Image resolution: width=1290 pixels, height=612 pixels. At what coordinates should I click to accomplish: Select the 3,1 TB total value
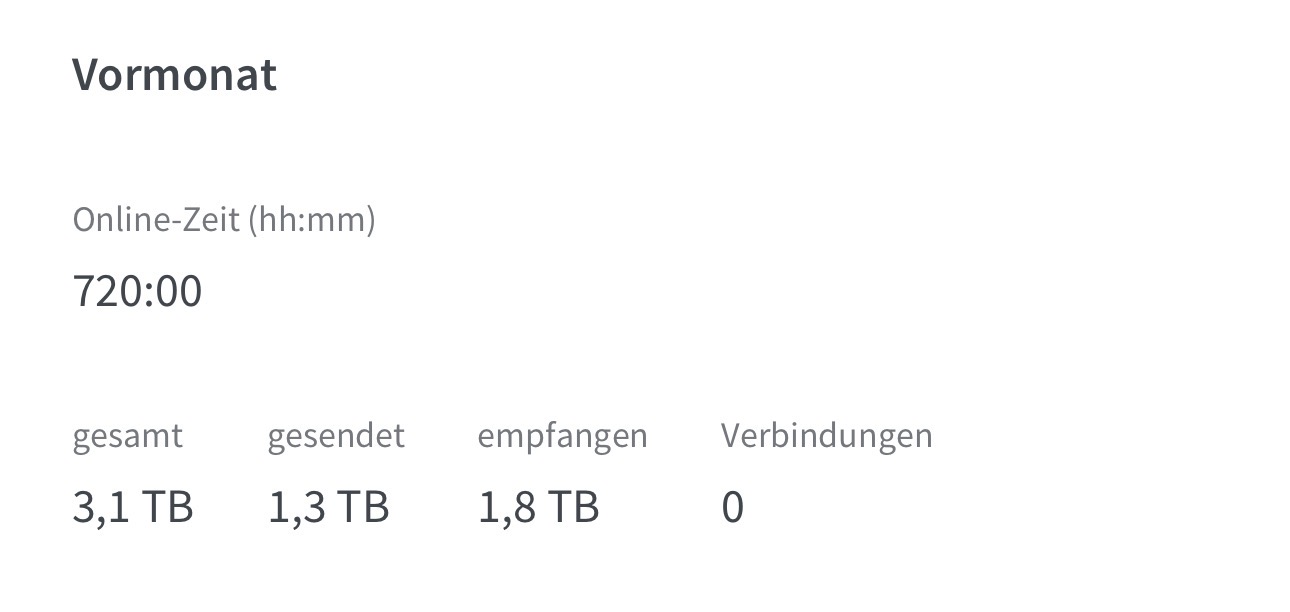pyautogui.click(x=133, y=508)
